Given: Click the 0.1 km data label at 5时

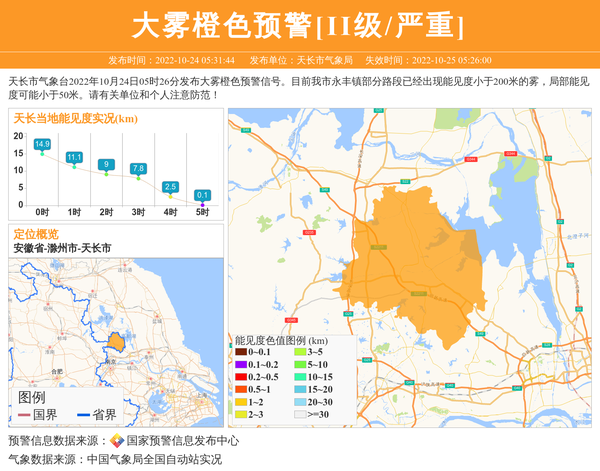Looking at the screenshot, I should [202, 195].
